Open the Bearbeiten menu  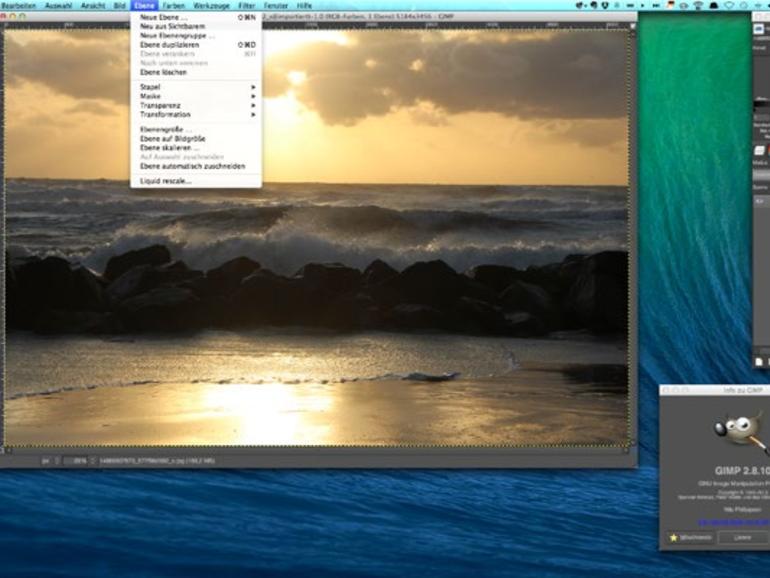tap(19, 5)
